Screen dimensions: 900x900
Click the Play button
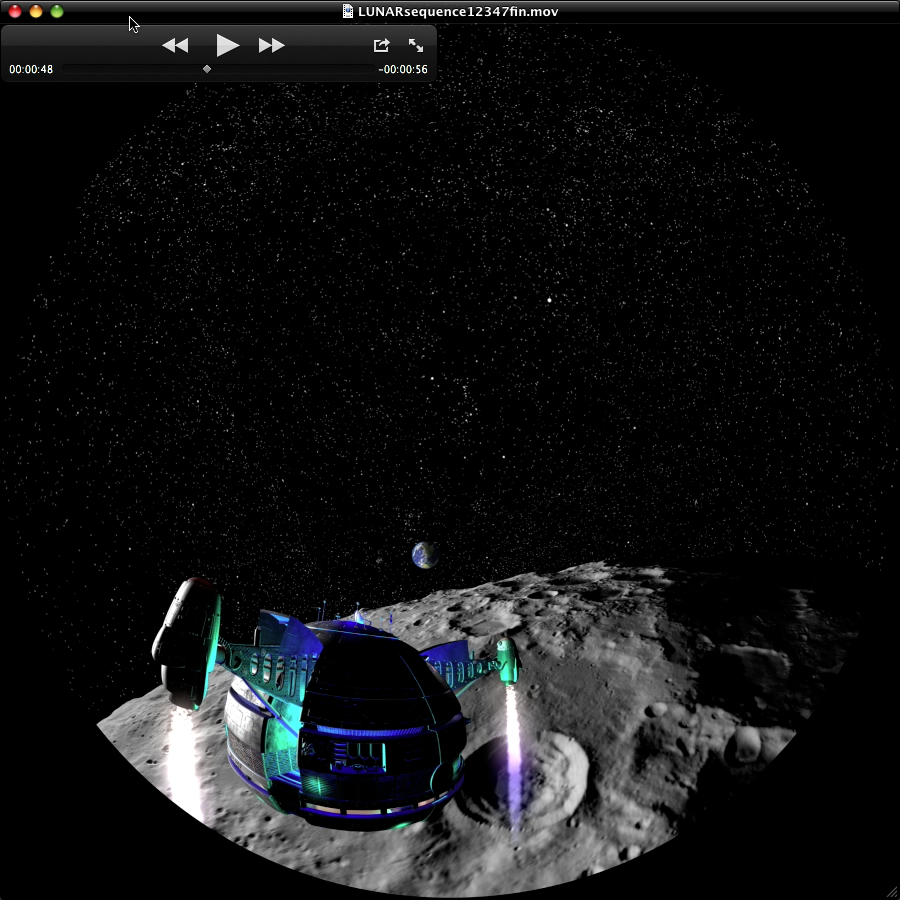[227, 45]
